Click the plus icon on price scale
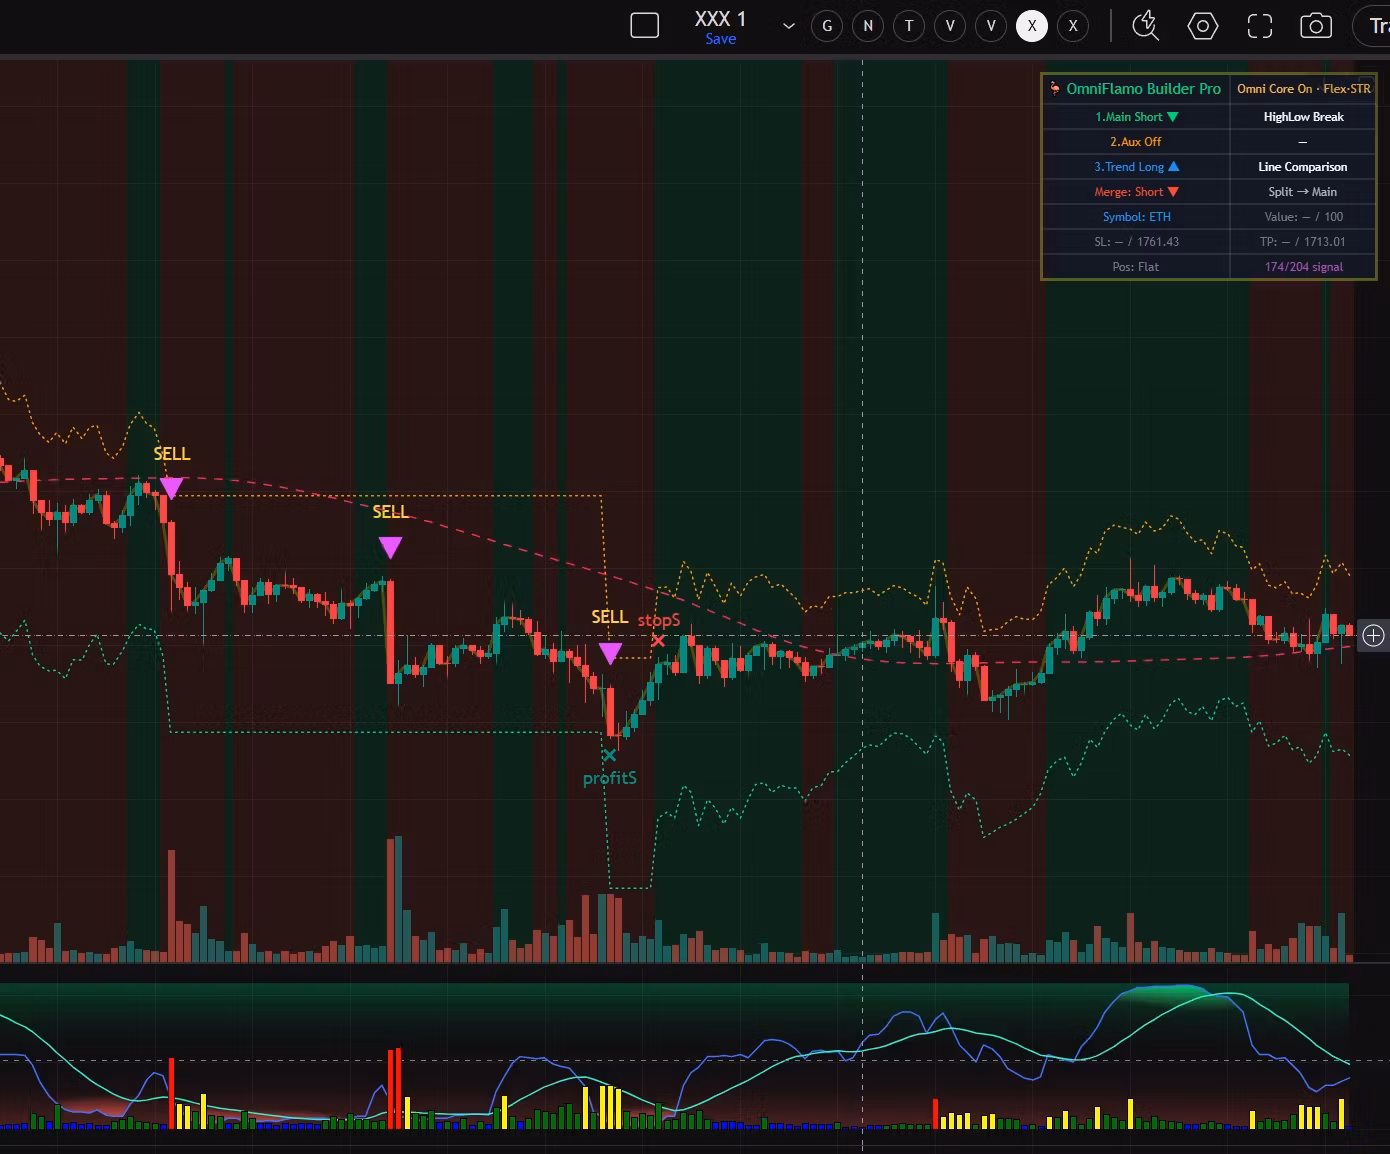This screenshot has width=1390, height=1154. coord(1374,635)
